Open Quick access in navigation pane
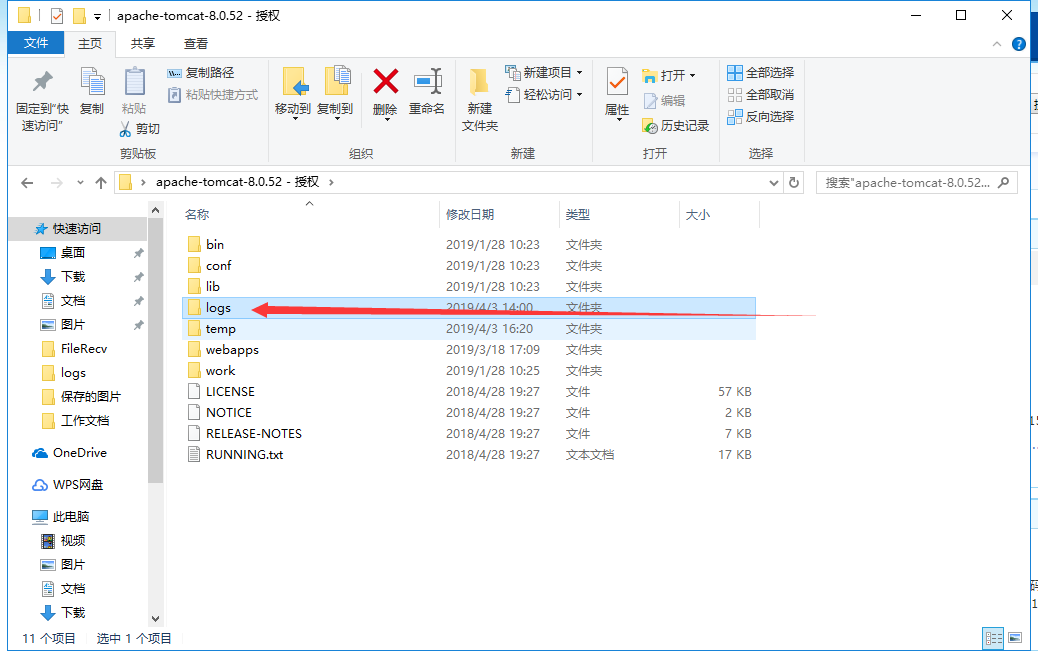Image resolution: width=1038 pixels, height=658 pixels. point(77,228)
